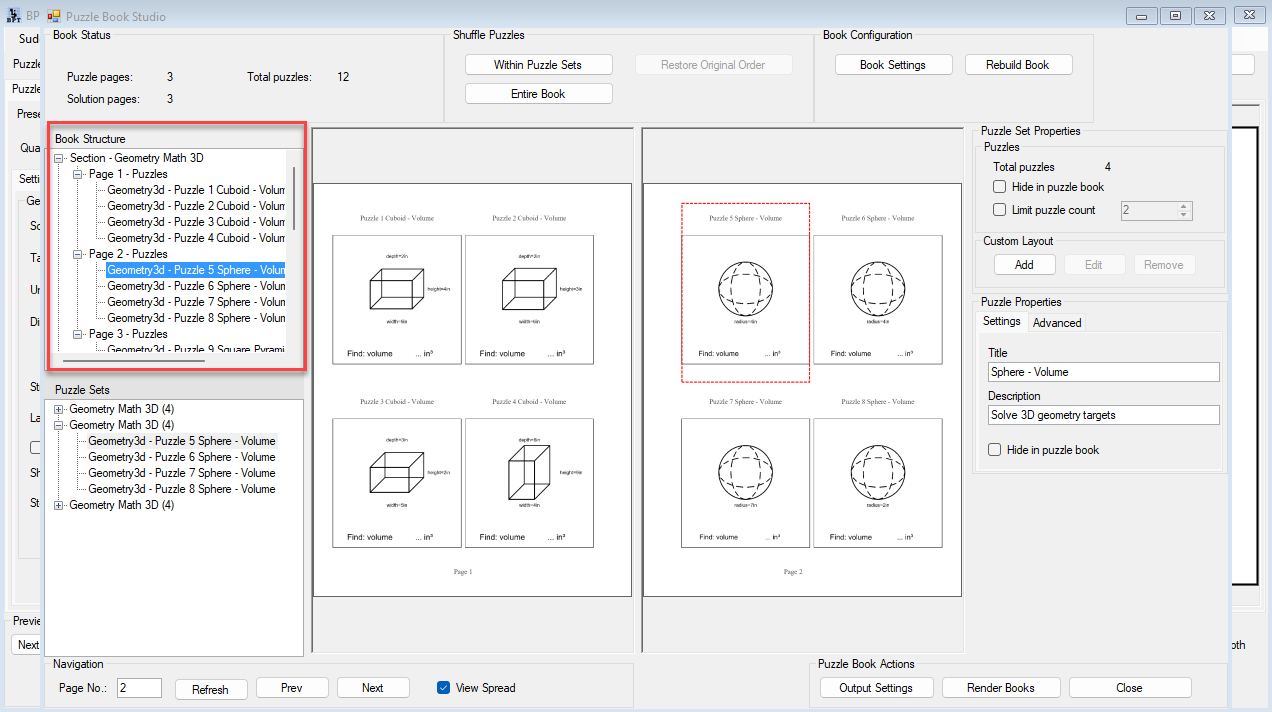Click the decrement arrow of the puzzle count stepper
This screenshot has height=712, width=1272.
tap(1184, 215)
